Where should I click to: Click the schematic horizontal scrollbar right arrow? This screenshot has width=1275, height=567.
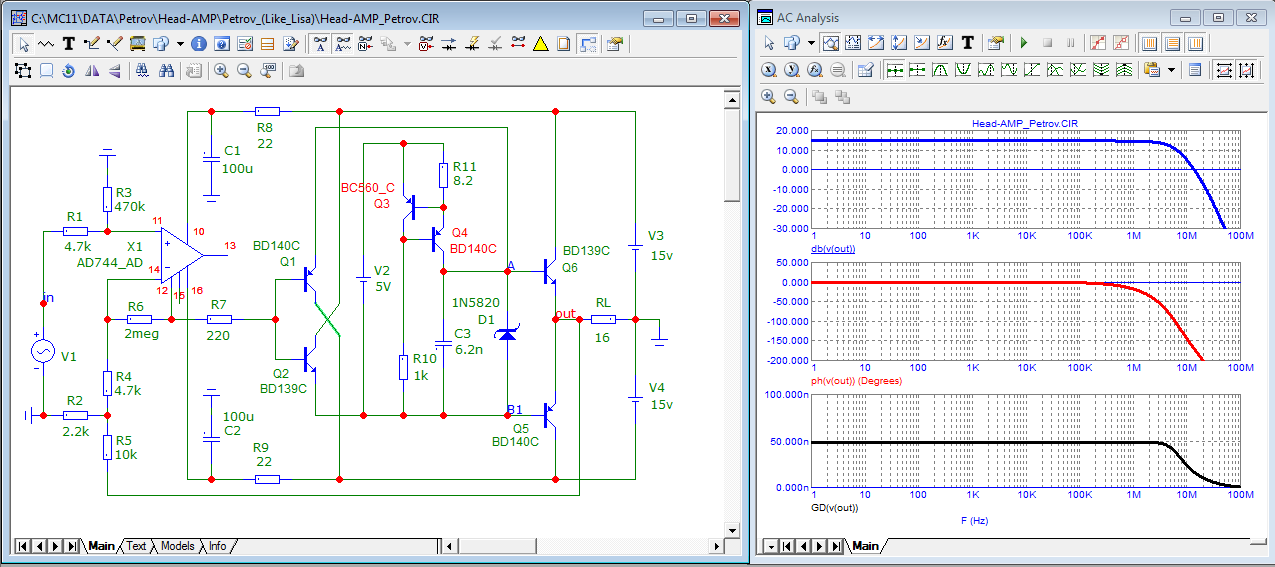pos(716,546)
